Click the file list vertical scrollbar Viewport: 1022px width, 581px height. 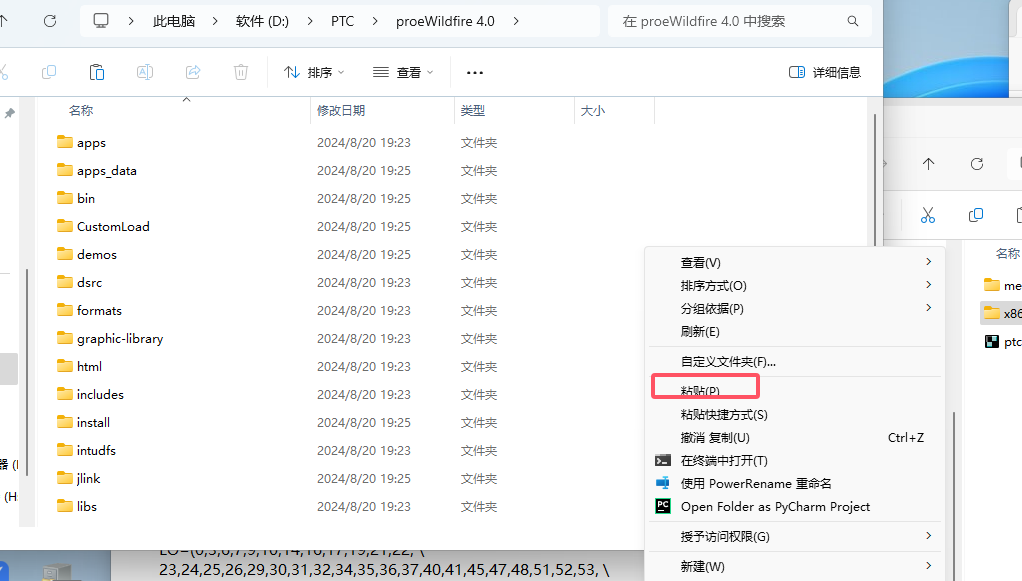[875, 179]
